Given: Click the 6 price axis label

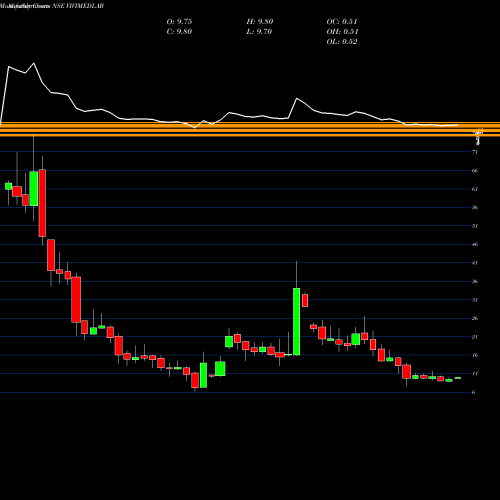Looking at the screenshot, I should 474,392.
